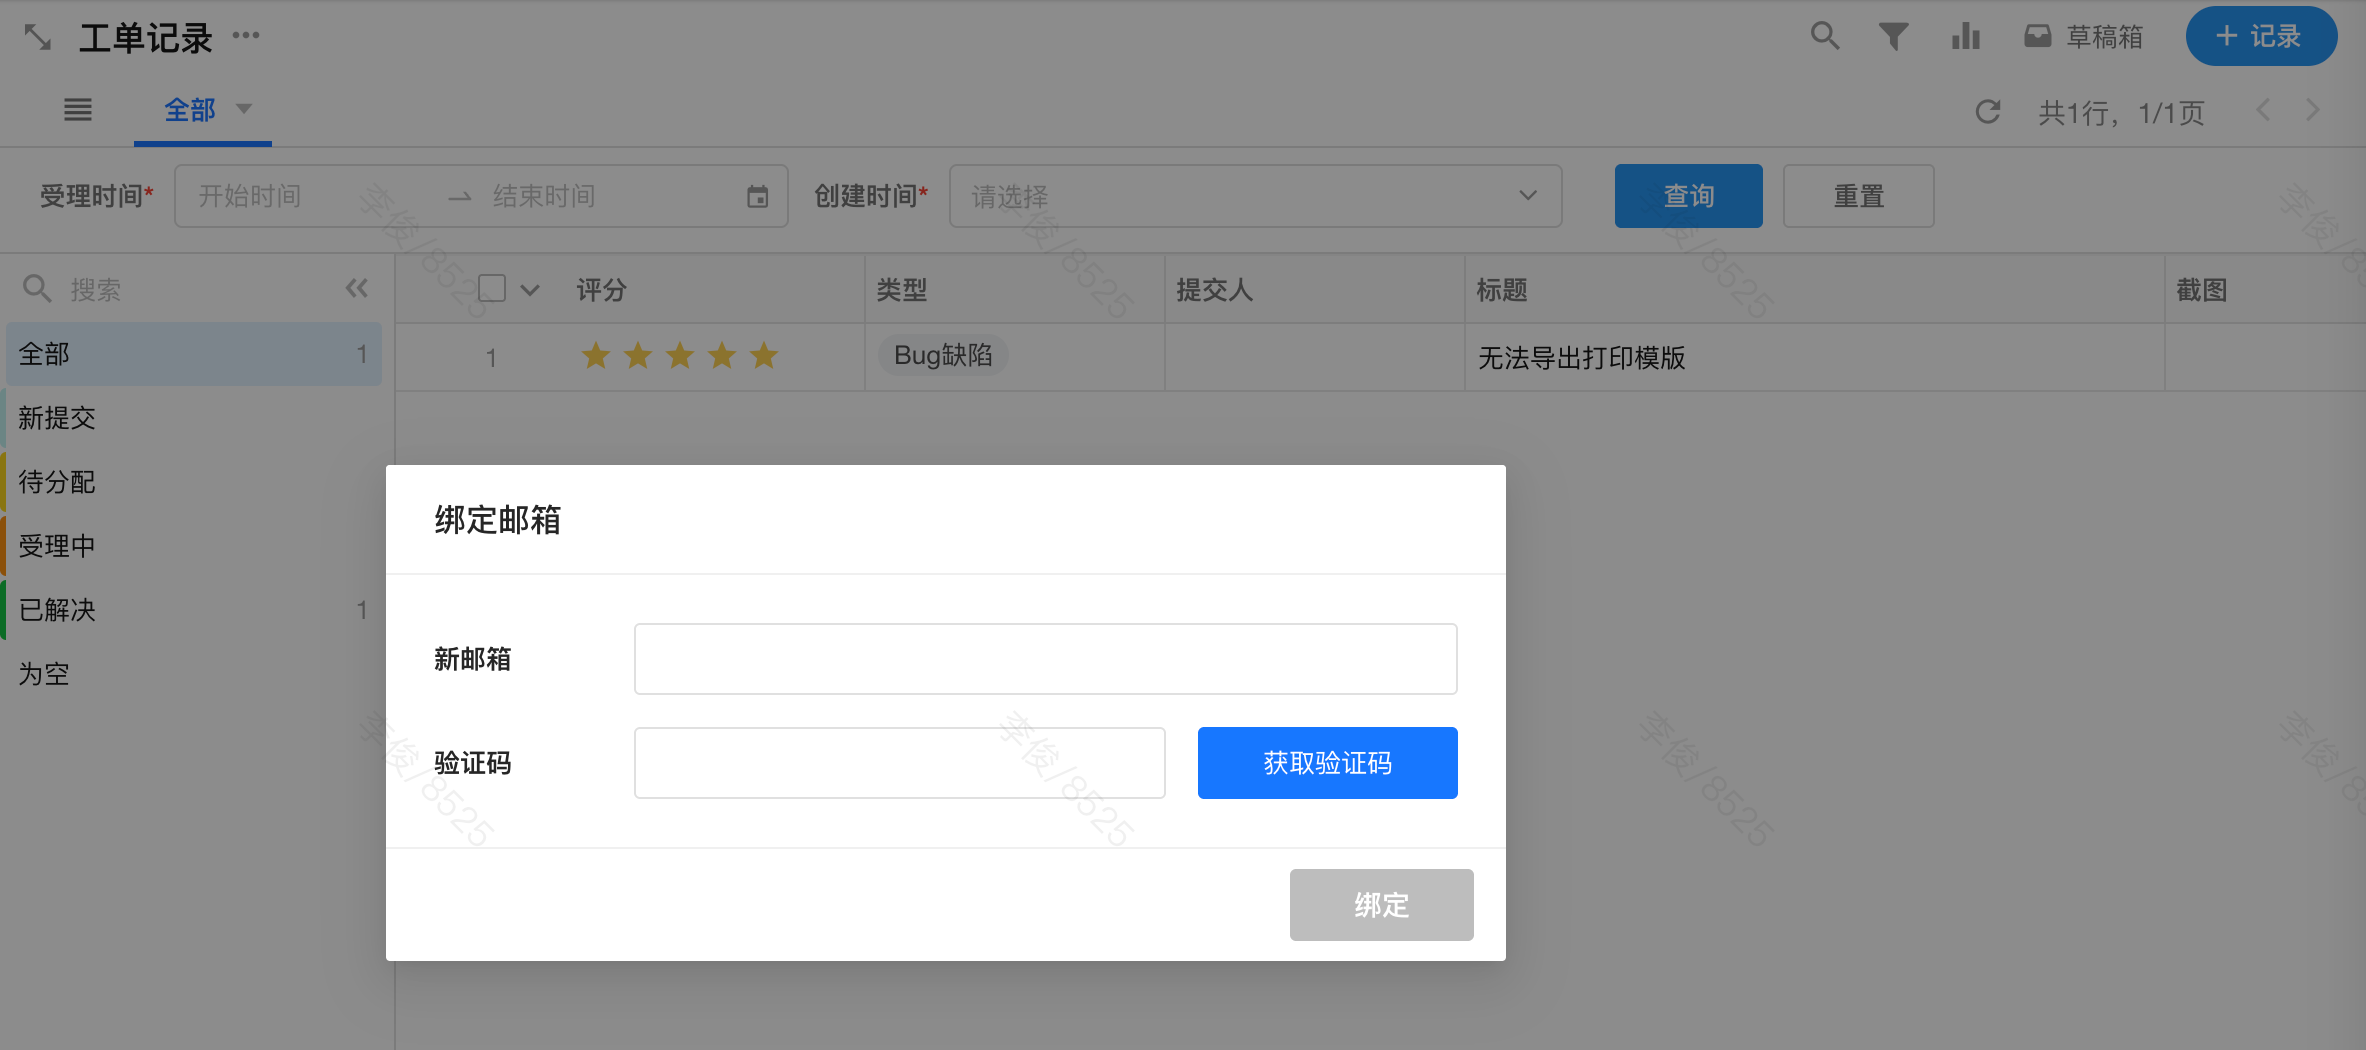Click the search magnifier icon in header
Screen dimensions: 2366x1050
[1825, 36]
